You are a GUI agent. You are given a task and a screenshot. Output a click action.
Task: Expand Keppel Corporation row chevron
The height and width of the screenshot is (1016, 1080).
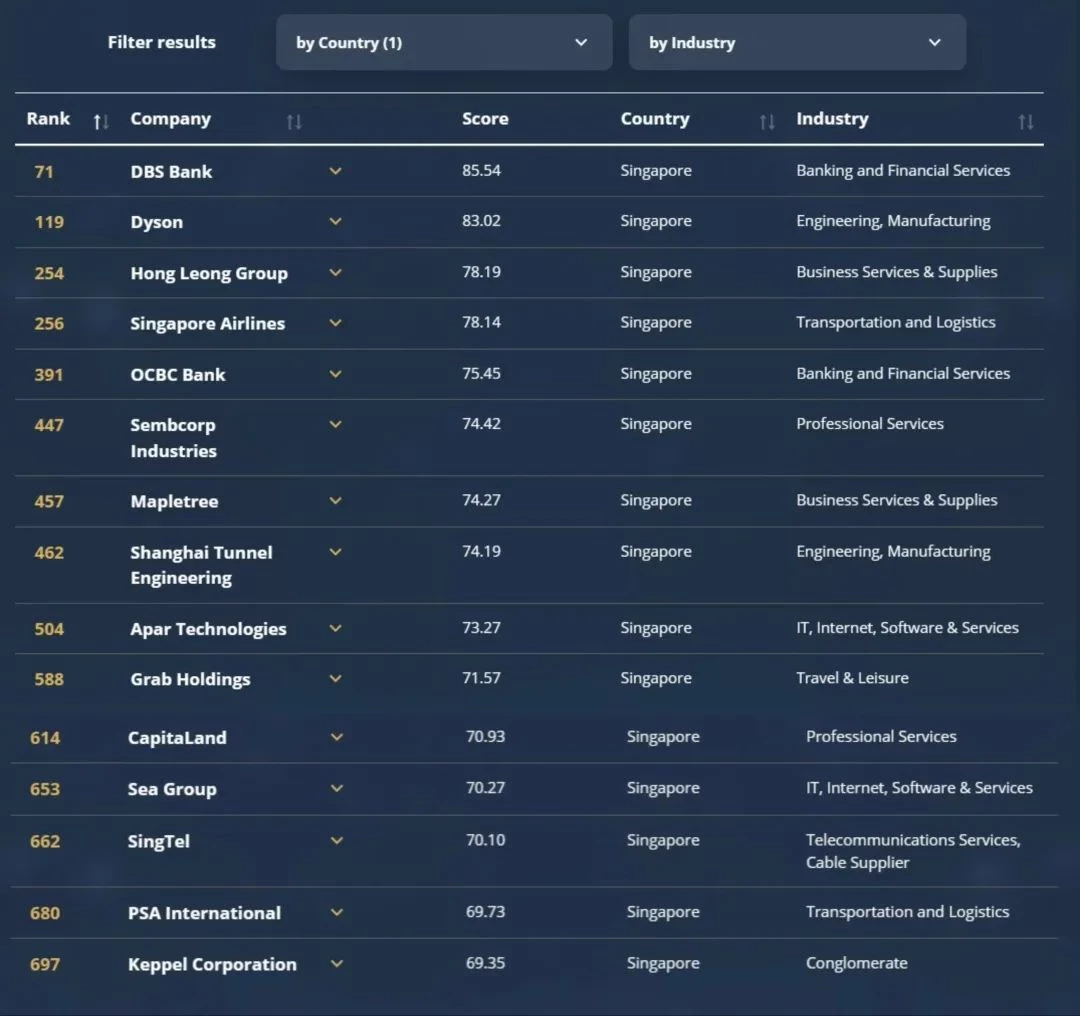pos(337,964)
